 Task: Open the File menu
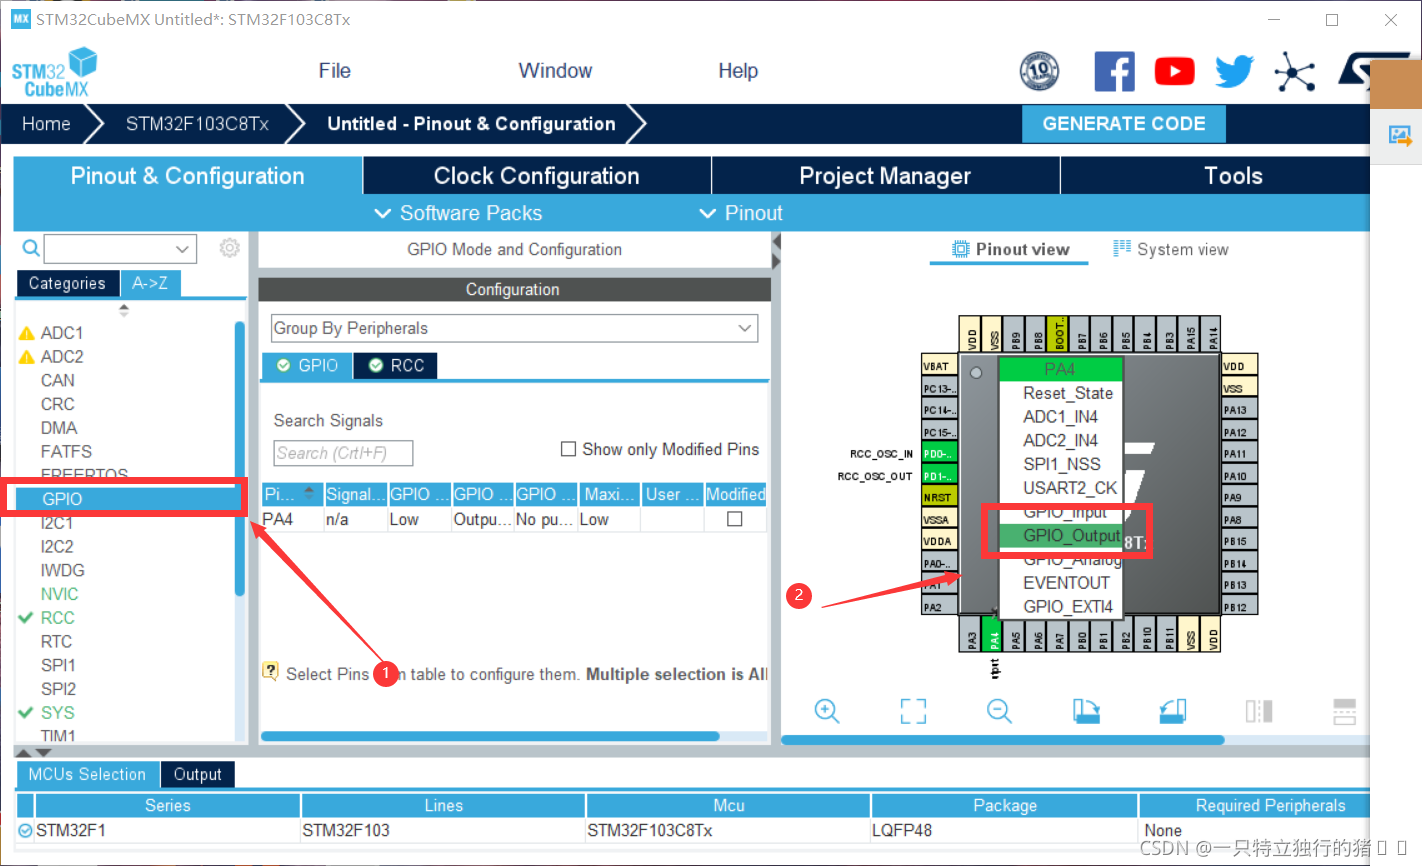[x=334, y=71]
